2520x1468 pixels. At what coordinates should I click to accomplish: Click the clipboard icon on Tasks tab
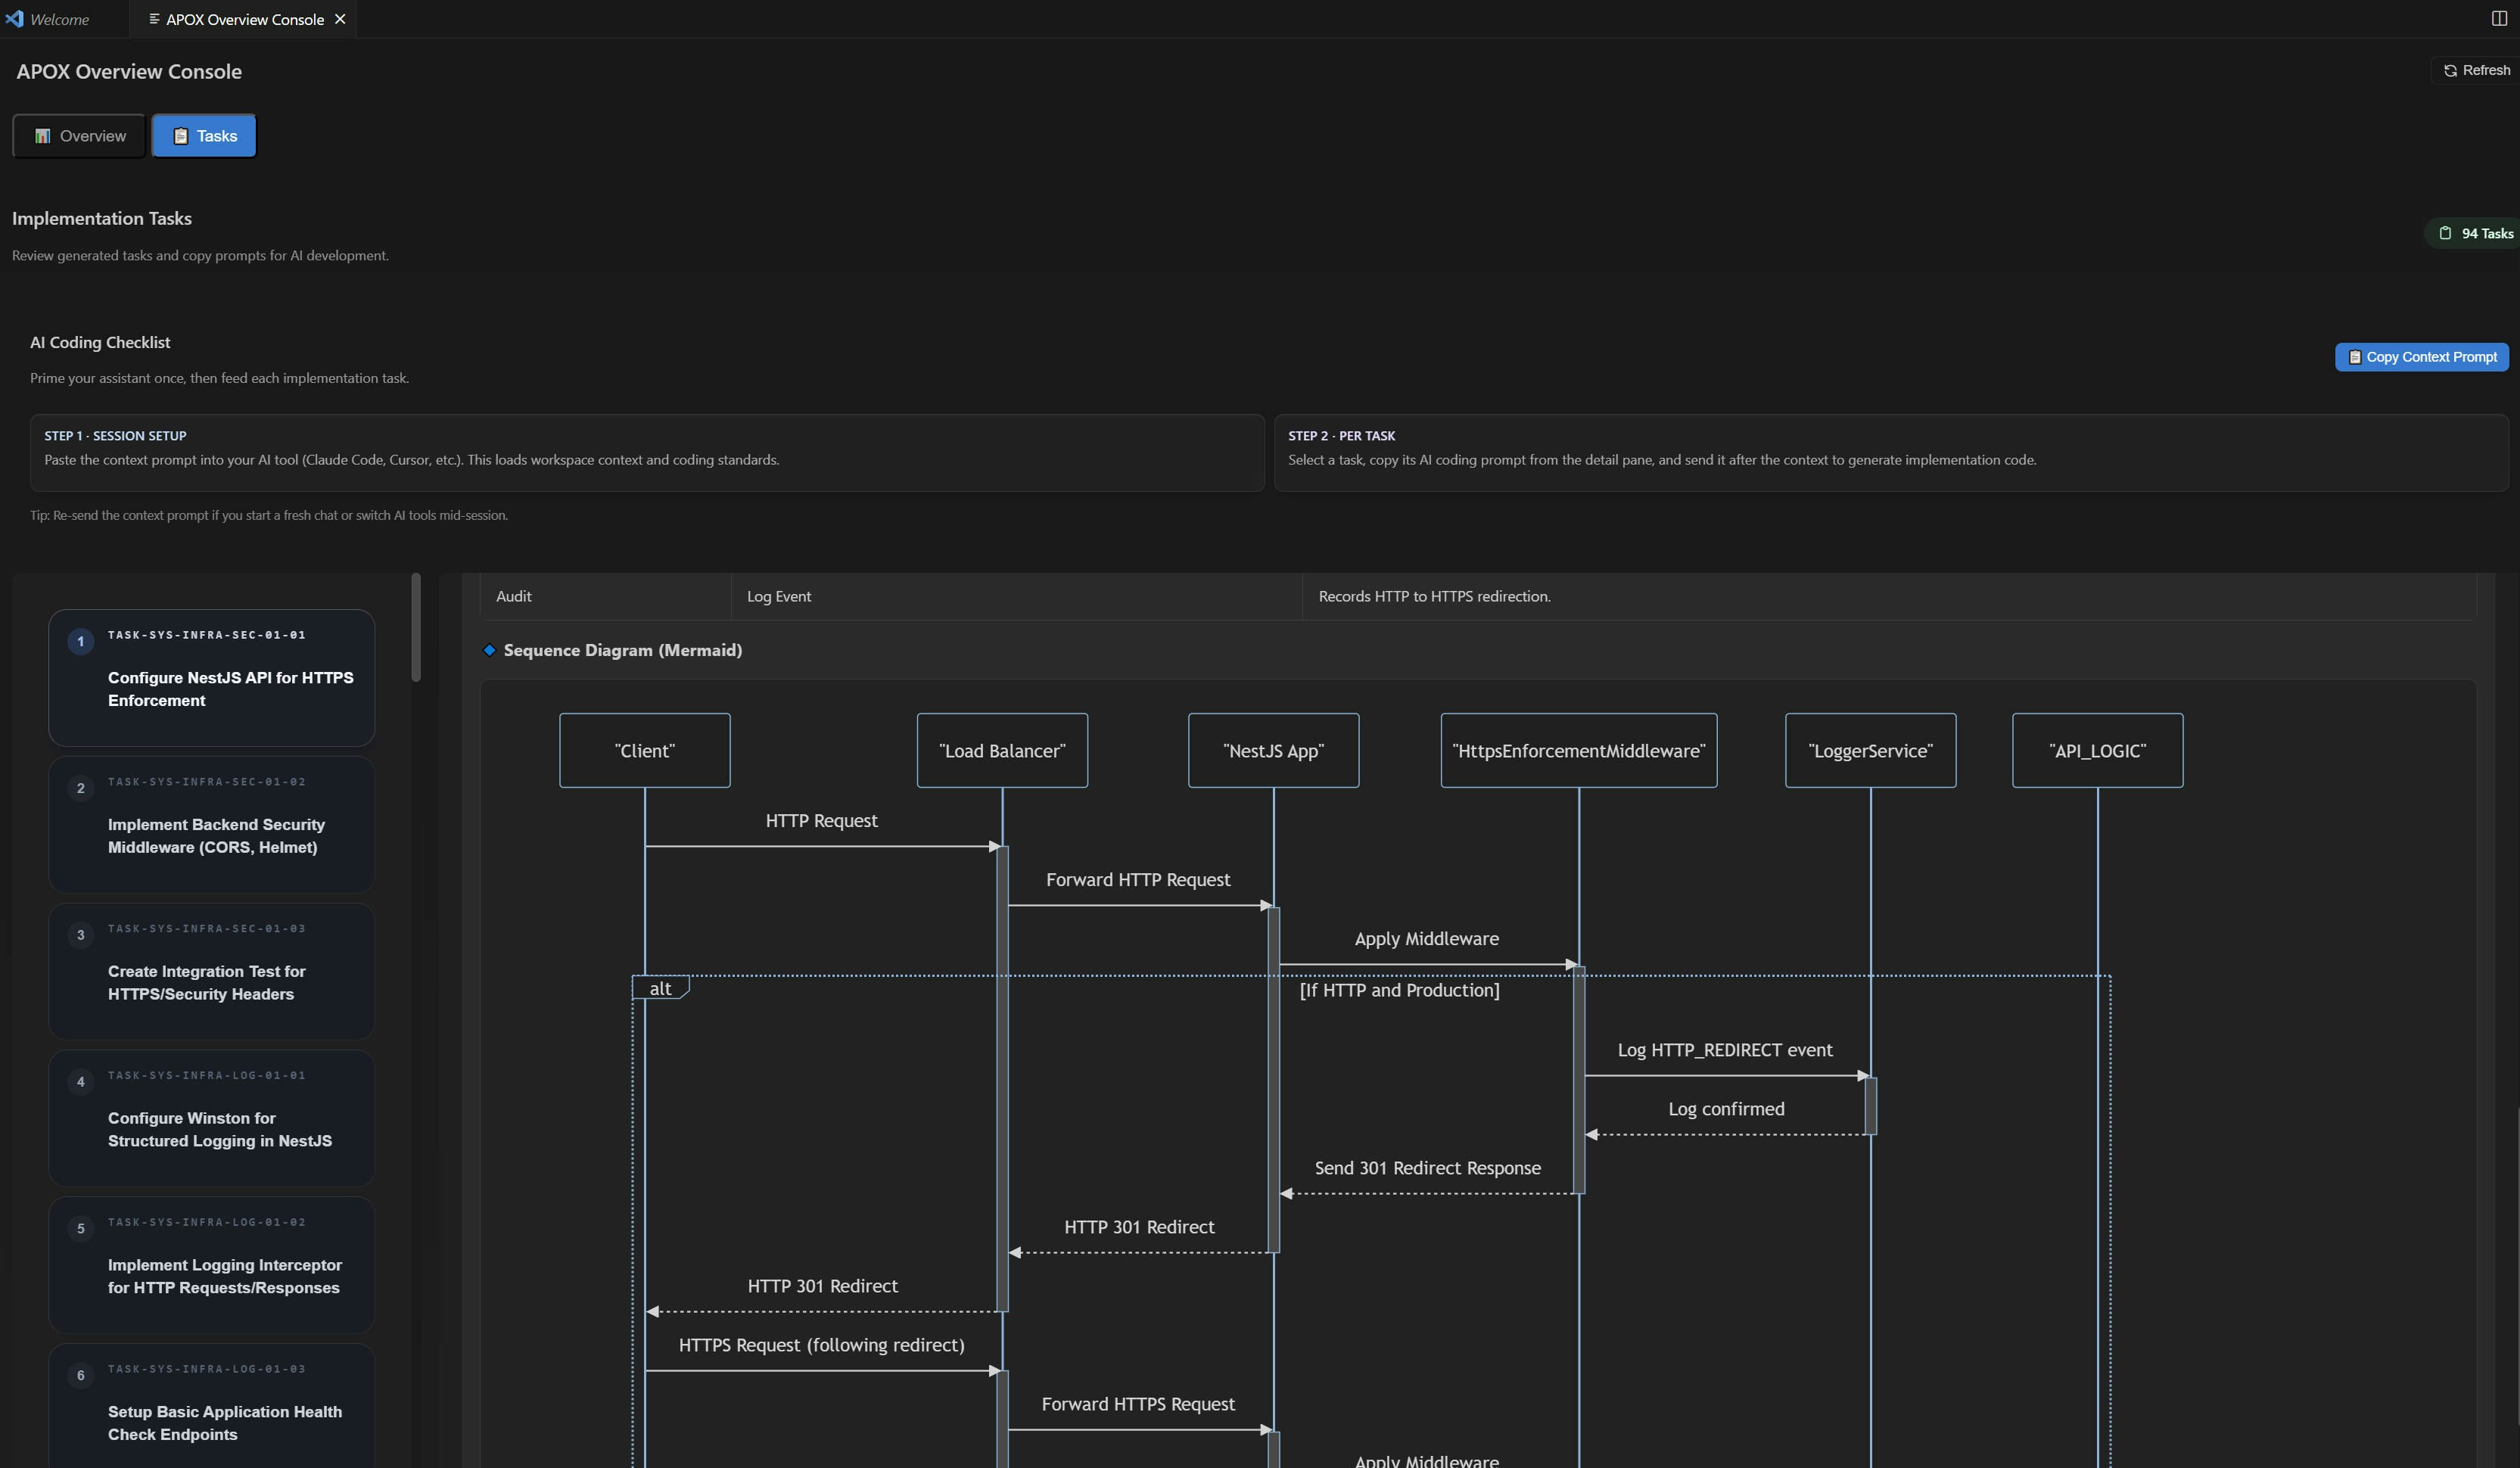coord(181,136)
